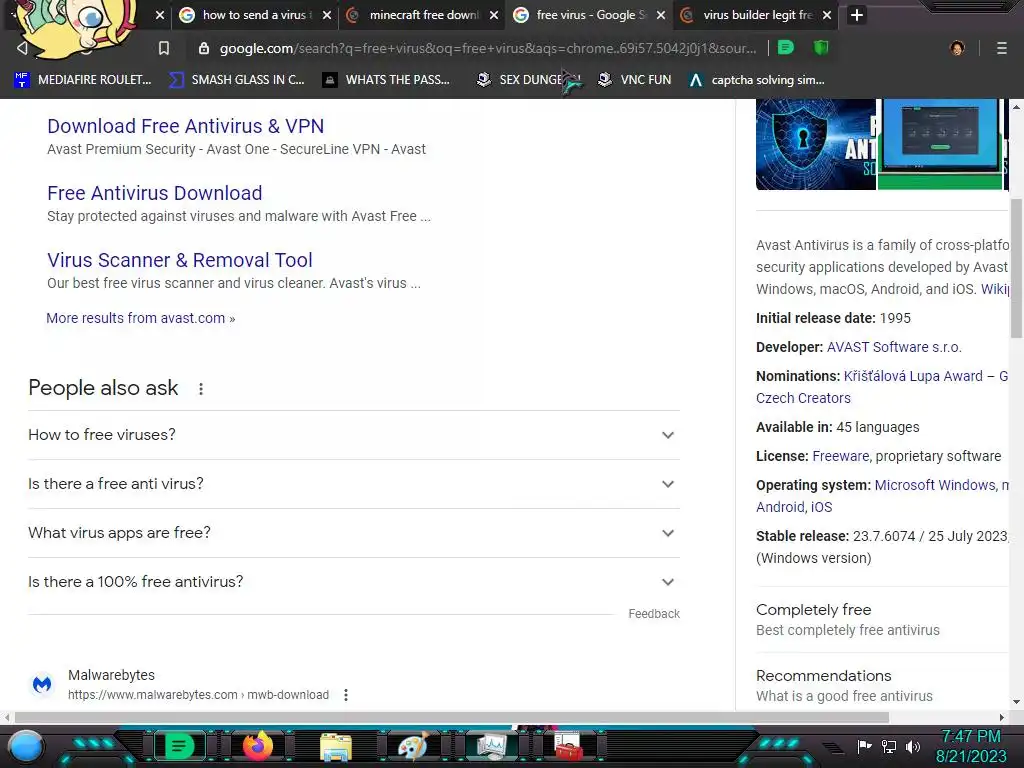Go back with the browser back arrow
1024x768 pixels.
[22, 48]
